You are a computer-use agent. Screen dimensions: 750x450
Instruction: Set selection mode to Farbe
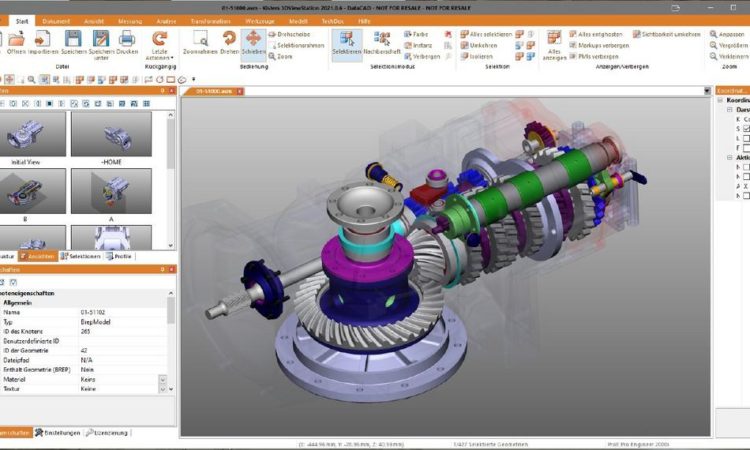coord(416,34)
